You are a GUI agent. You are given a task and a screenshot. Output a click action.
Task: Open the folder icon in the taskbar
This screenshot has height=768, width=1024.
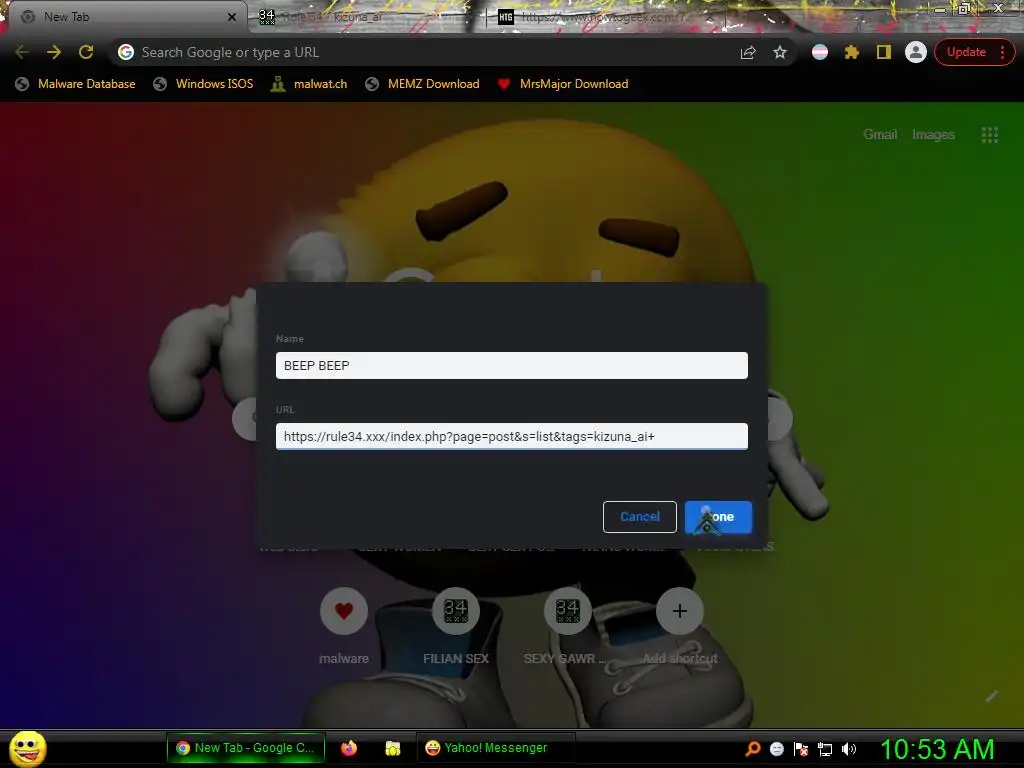392,748
